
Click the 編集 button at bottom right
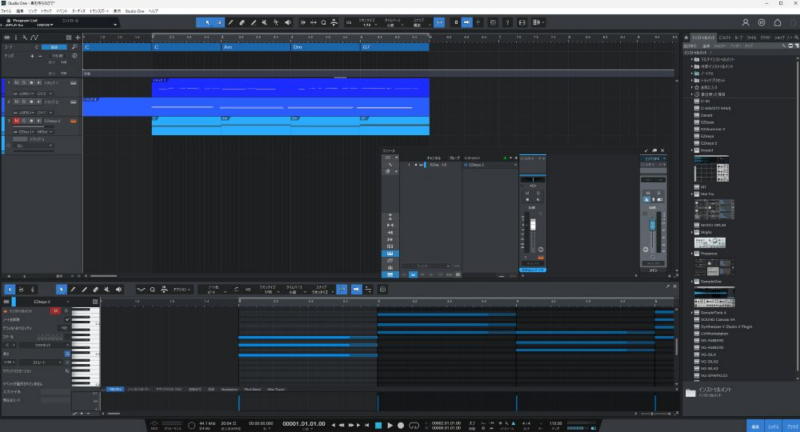756,425
